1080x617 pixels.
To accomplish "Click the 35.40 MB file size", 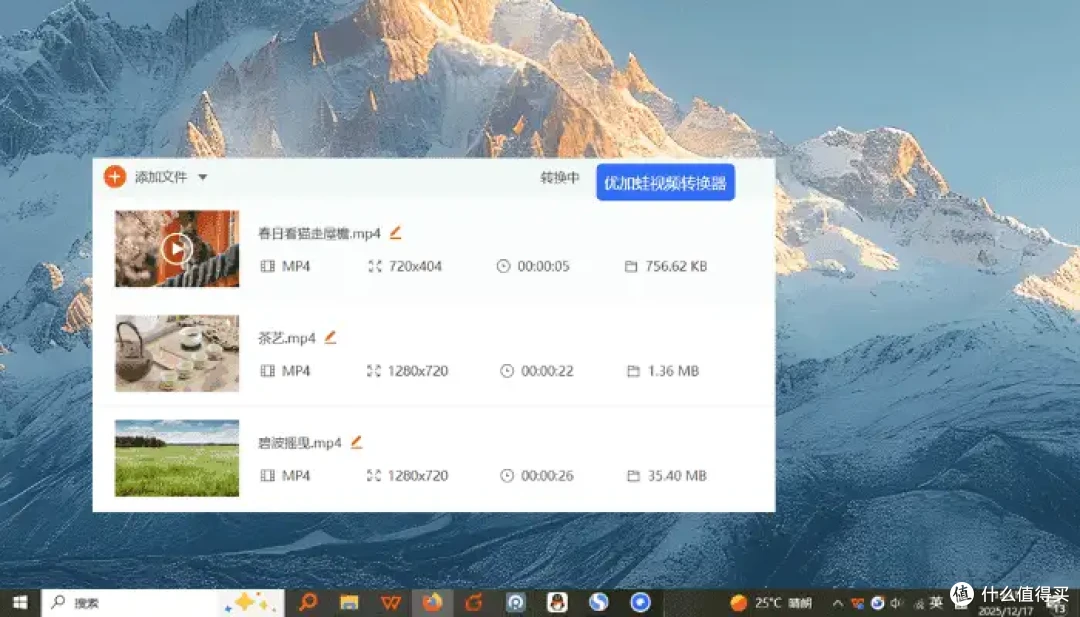I will coord(677,475).
